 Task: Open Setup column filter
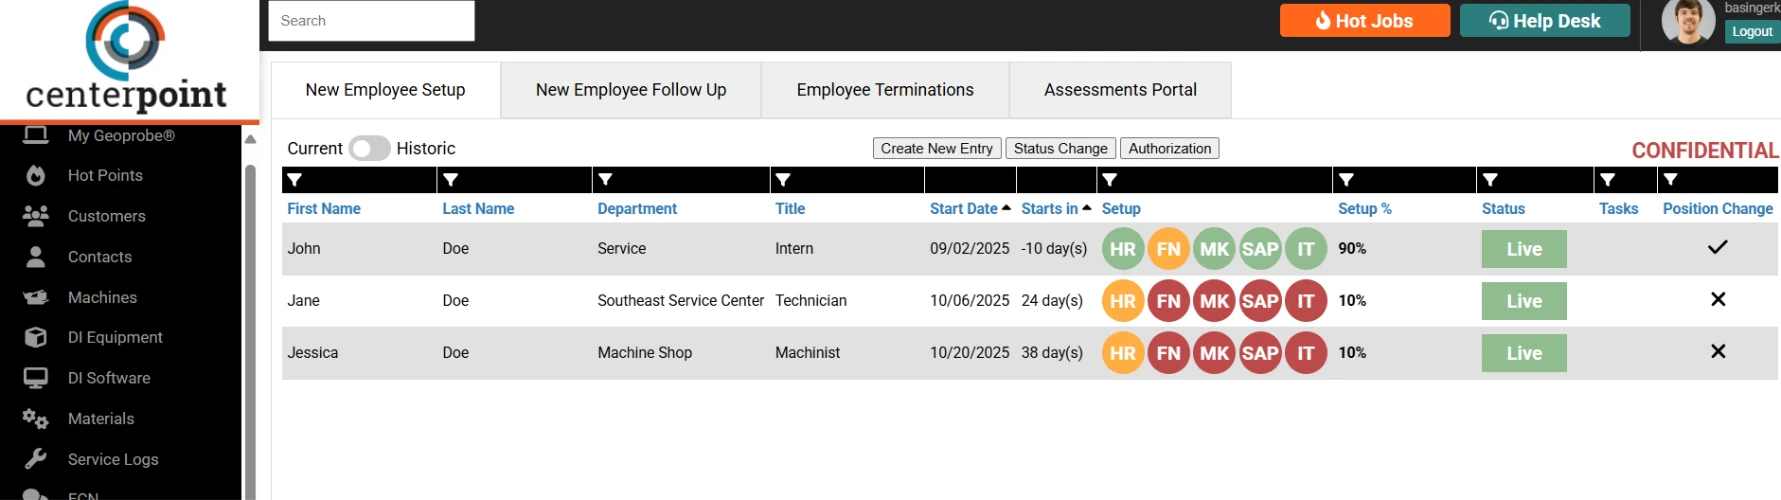[1110, 180]
